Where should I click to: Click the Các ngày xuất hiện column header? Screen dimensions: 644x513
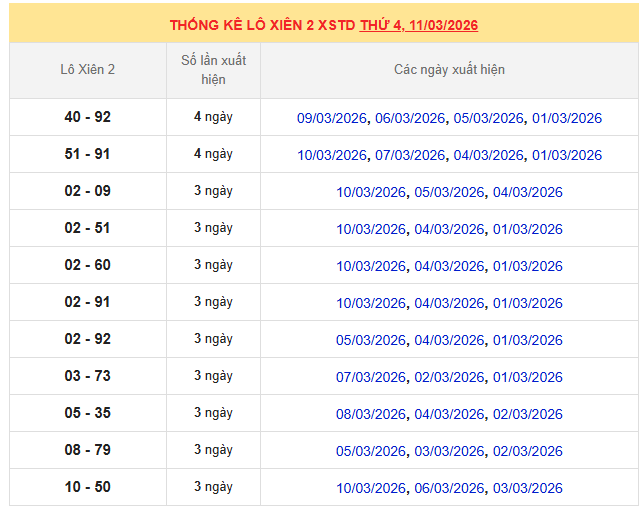point(449,70)
